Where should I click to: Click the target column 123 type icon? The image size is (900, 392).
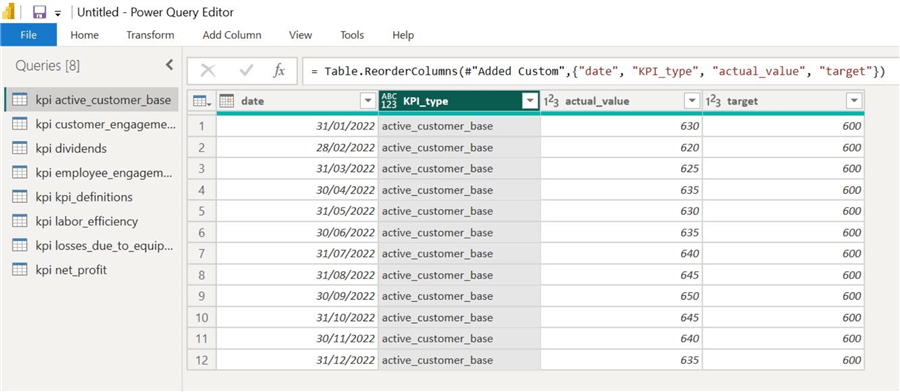pos(713,101)
